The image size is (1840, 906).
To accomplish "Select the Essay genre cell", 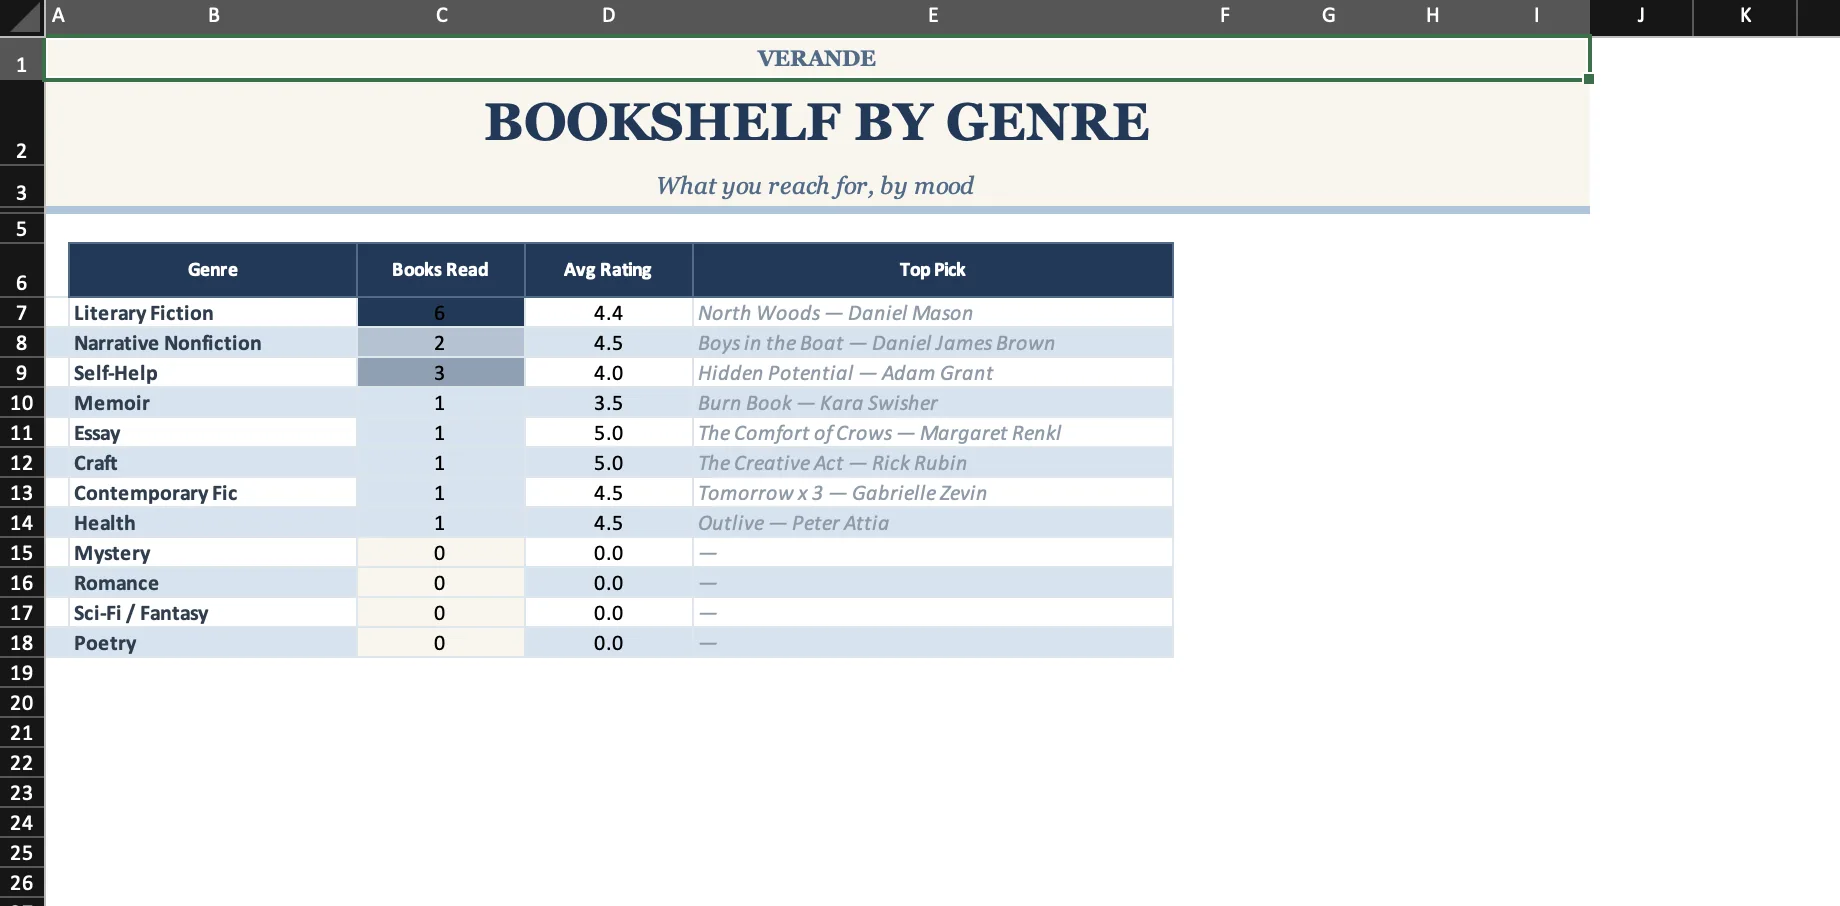I will tap(213, 433).
